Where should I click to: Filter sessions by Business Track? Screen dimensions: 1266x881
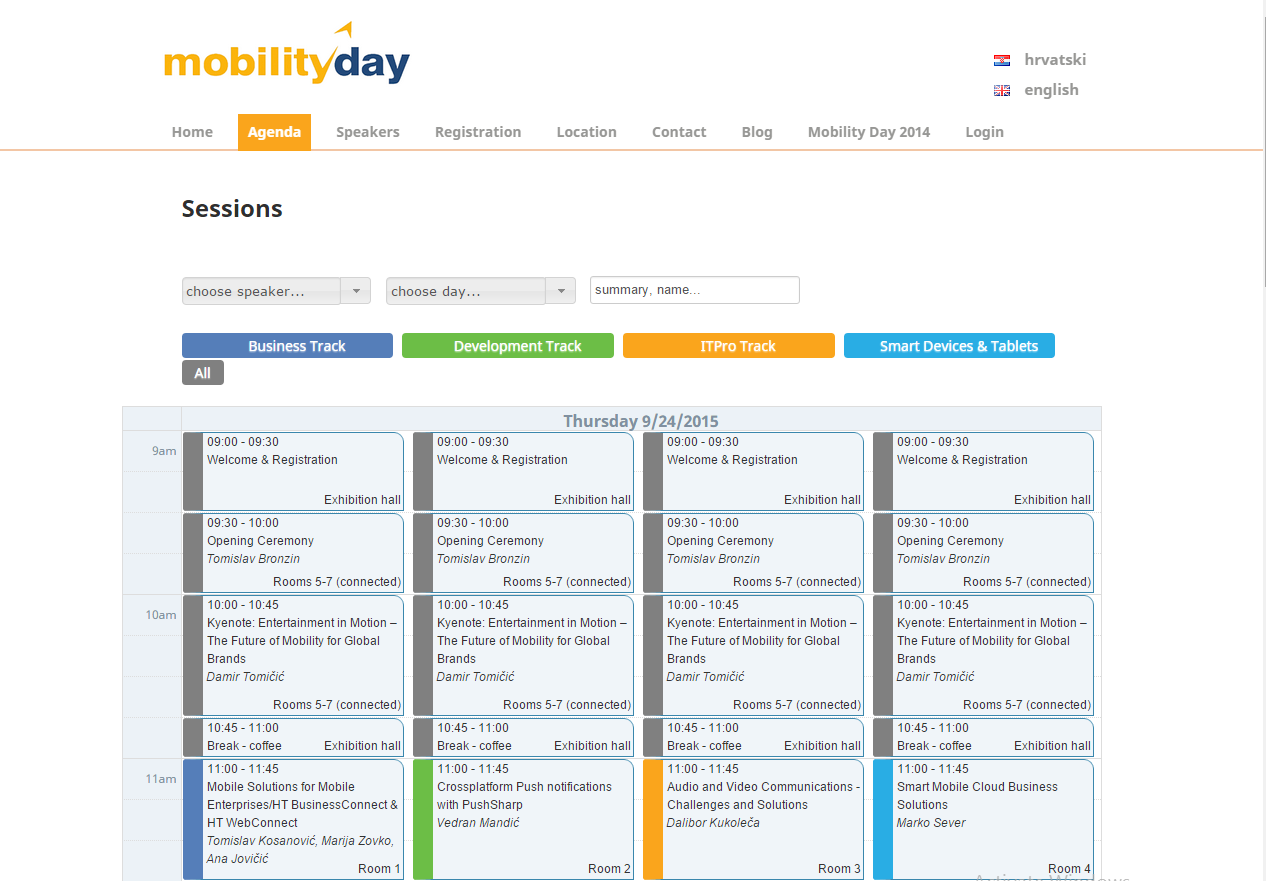pyautogui.click(x=287, y=346)
